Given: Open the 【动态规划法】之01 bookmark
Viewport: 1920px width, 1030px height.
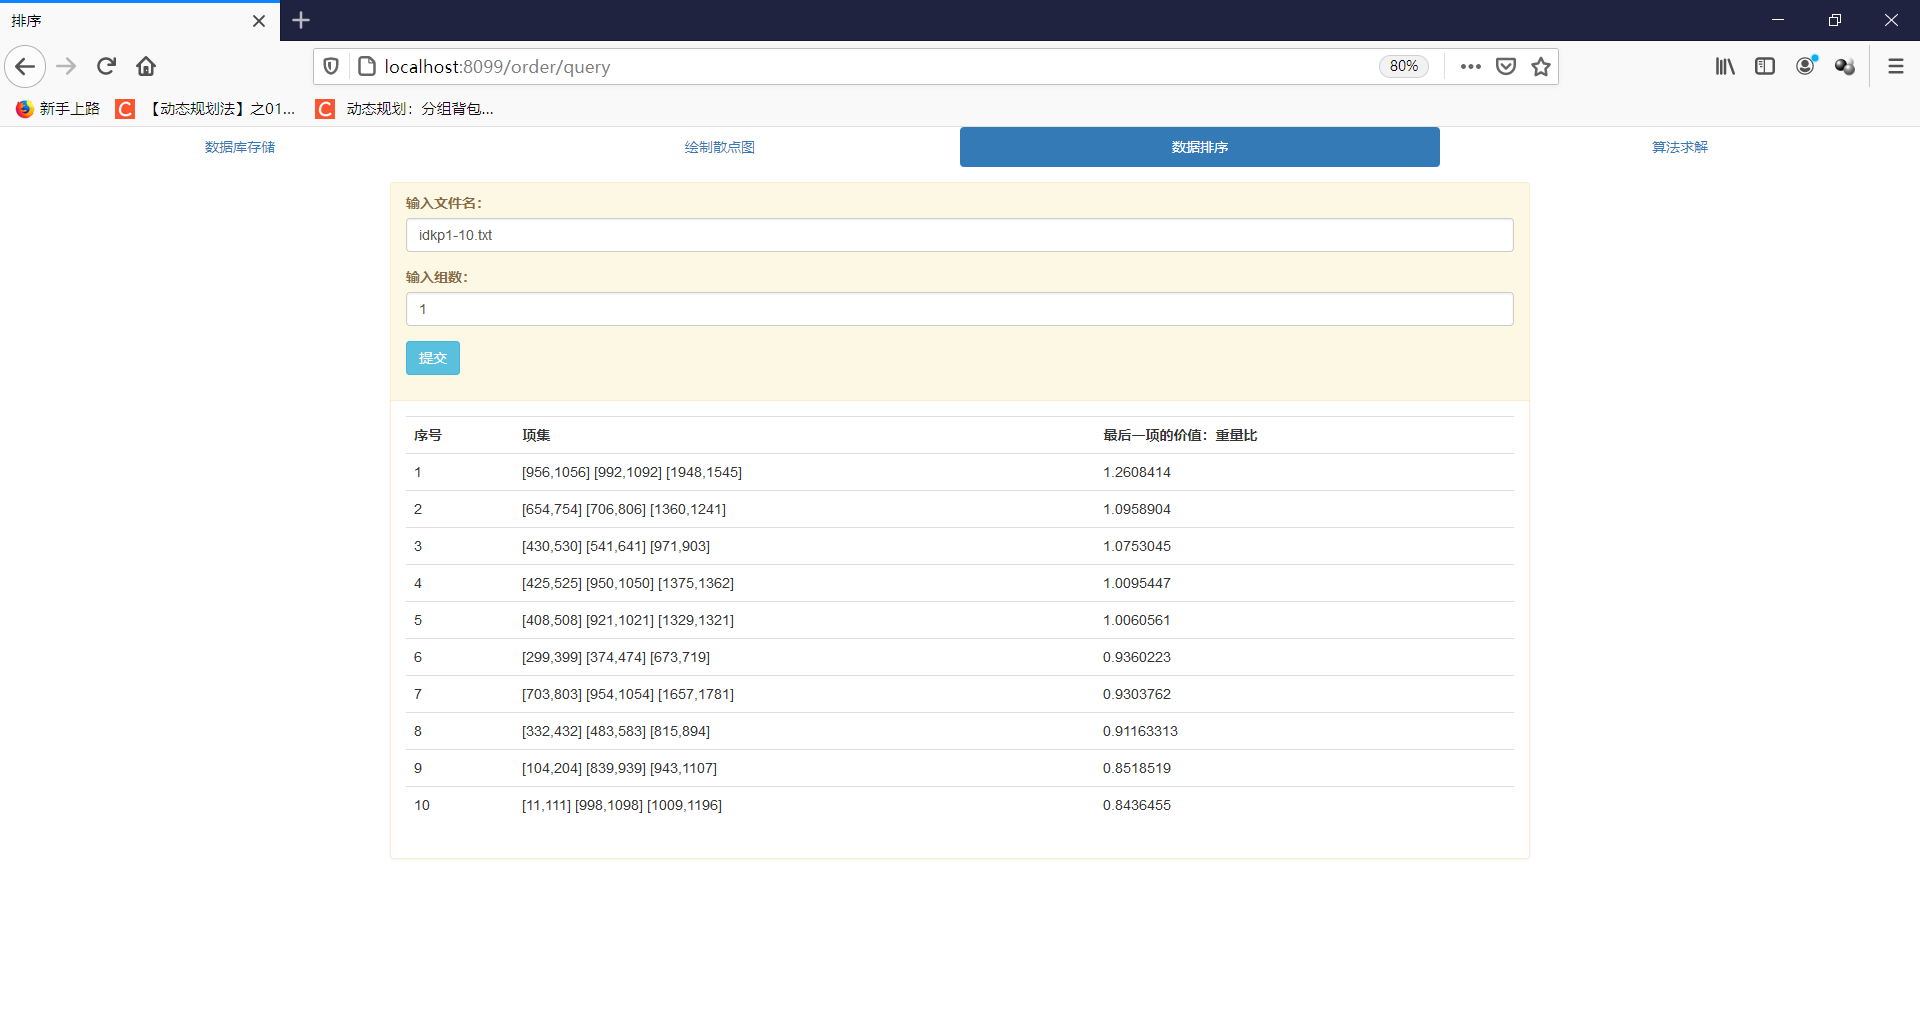Looking at the screenshot, I should (206, 109).
